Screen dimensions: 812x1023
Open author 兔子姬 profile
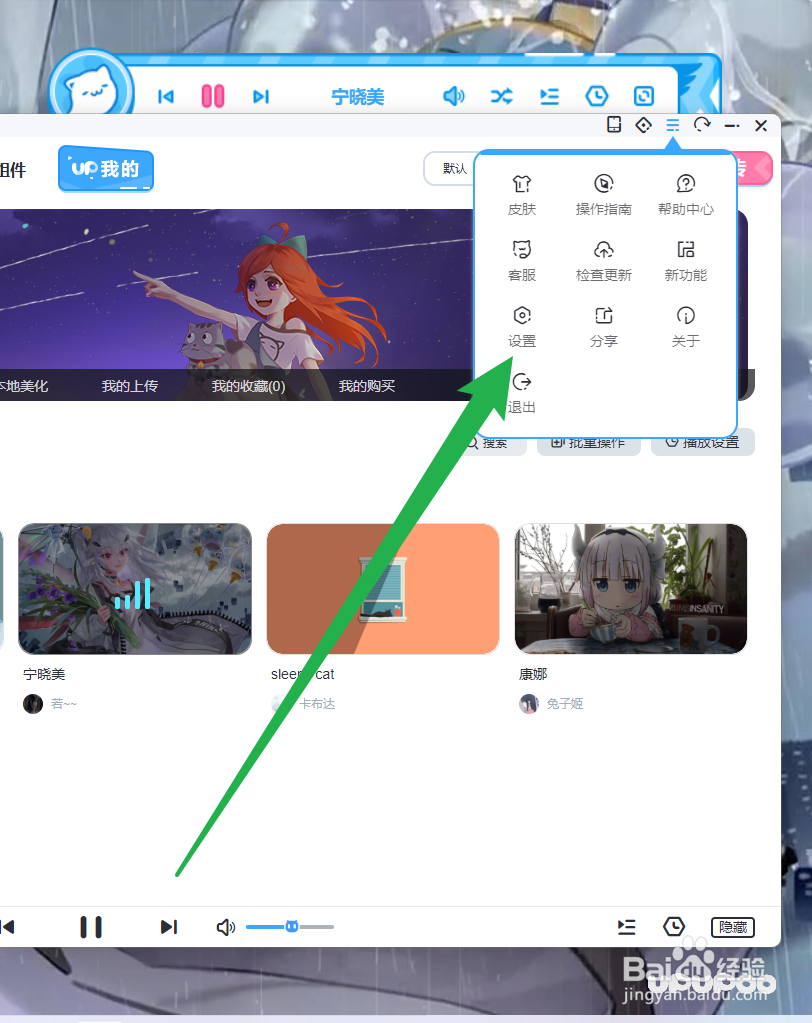565,704
